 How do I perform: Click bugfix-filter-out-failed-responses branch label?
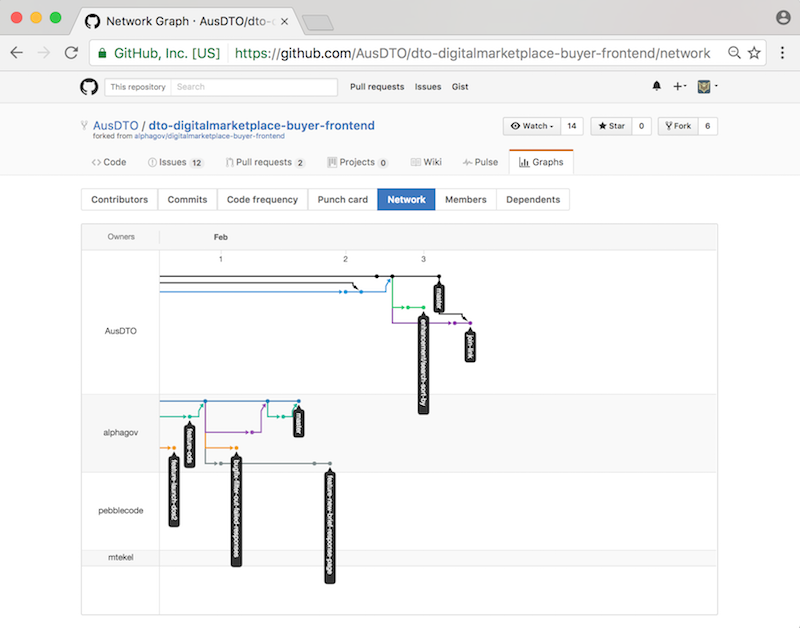[x=236, y=511]
